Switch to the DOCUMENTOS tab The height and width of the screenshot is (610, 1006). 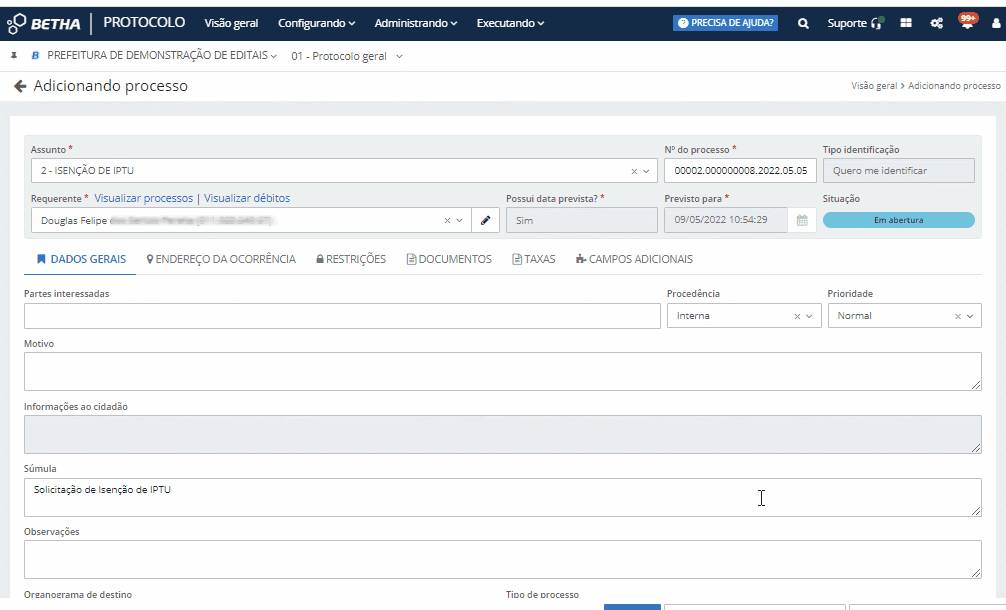[x=449, y=259]
